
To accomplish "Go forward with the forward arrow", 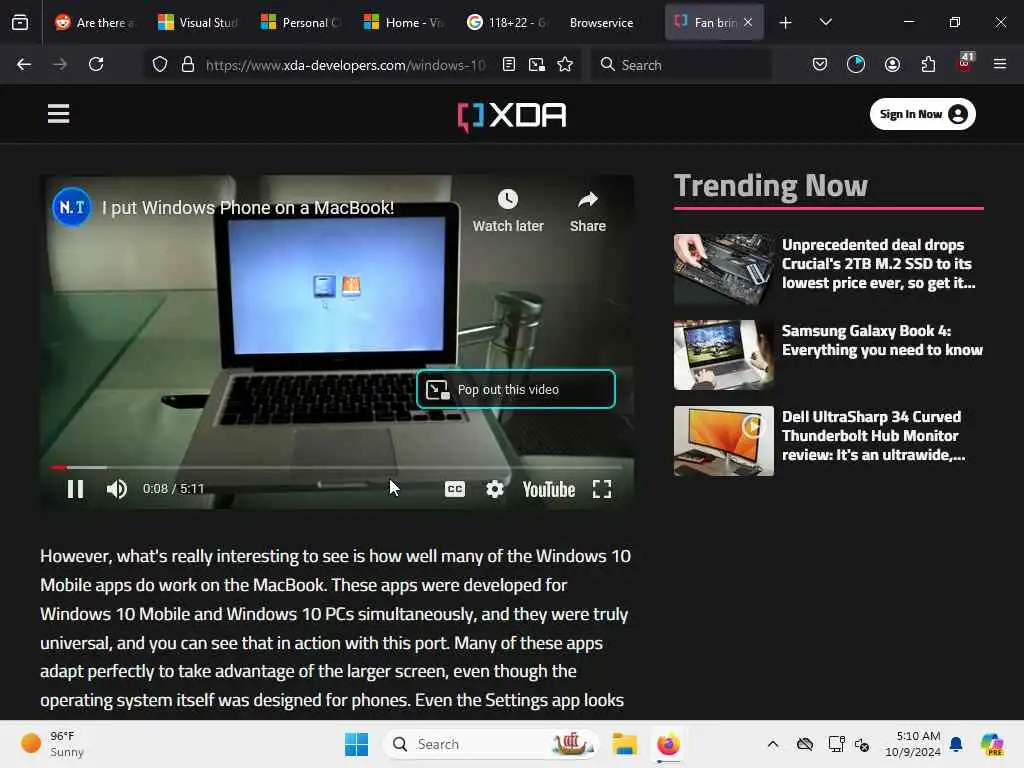I will tap(59, 64).
